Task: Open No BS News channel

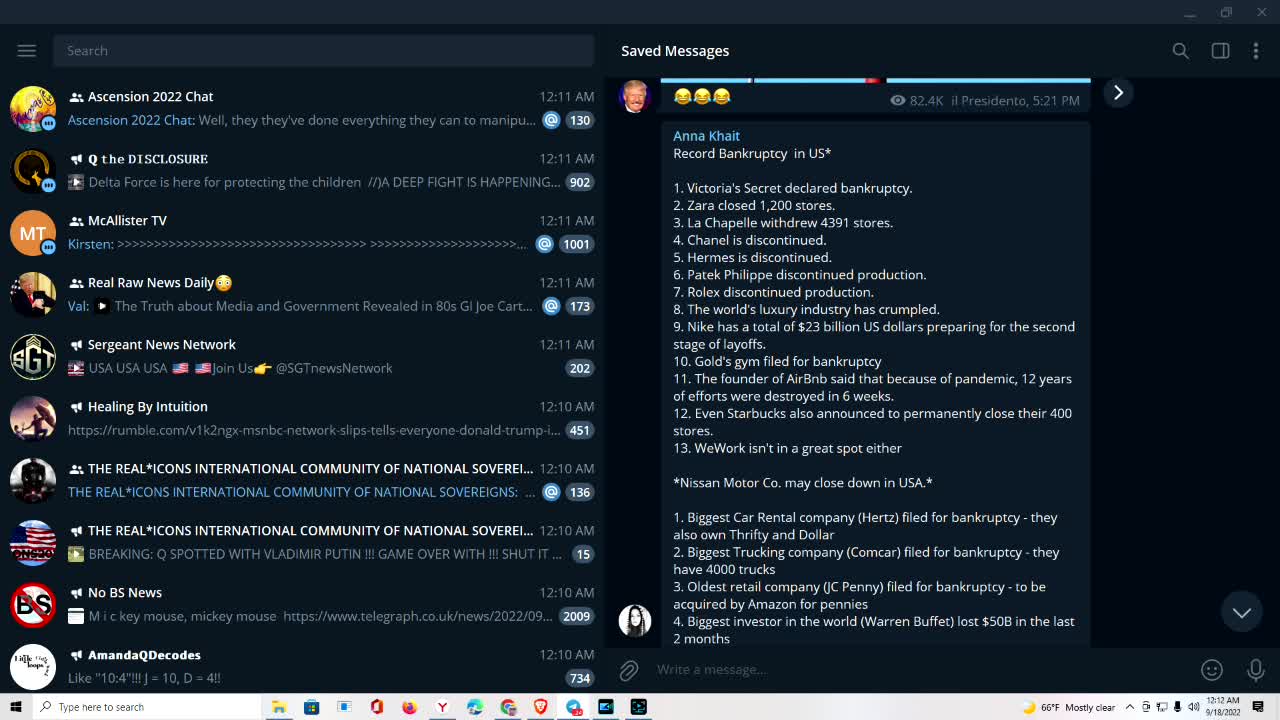Action: [x=302, y=604]
